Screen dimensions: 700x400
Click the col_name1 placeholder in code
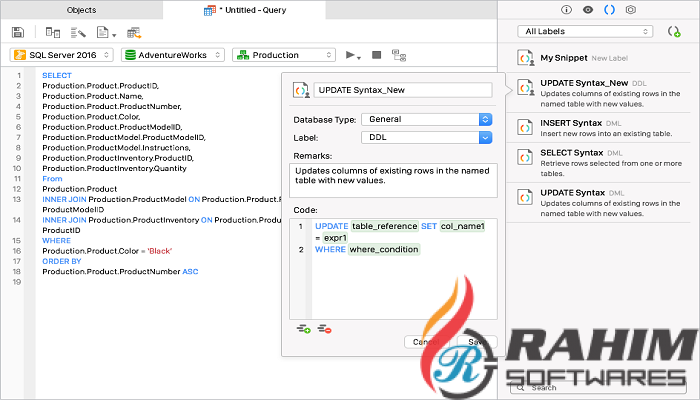coord(462,226)
